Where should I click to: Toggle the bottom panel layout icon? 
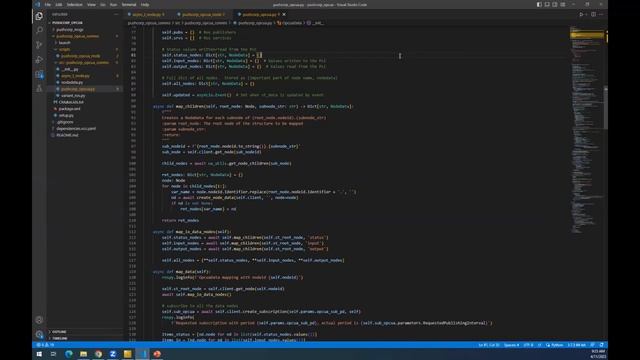click(x=547, y=4)
